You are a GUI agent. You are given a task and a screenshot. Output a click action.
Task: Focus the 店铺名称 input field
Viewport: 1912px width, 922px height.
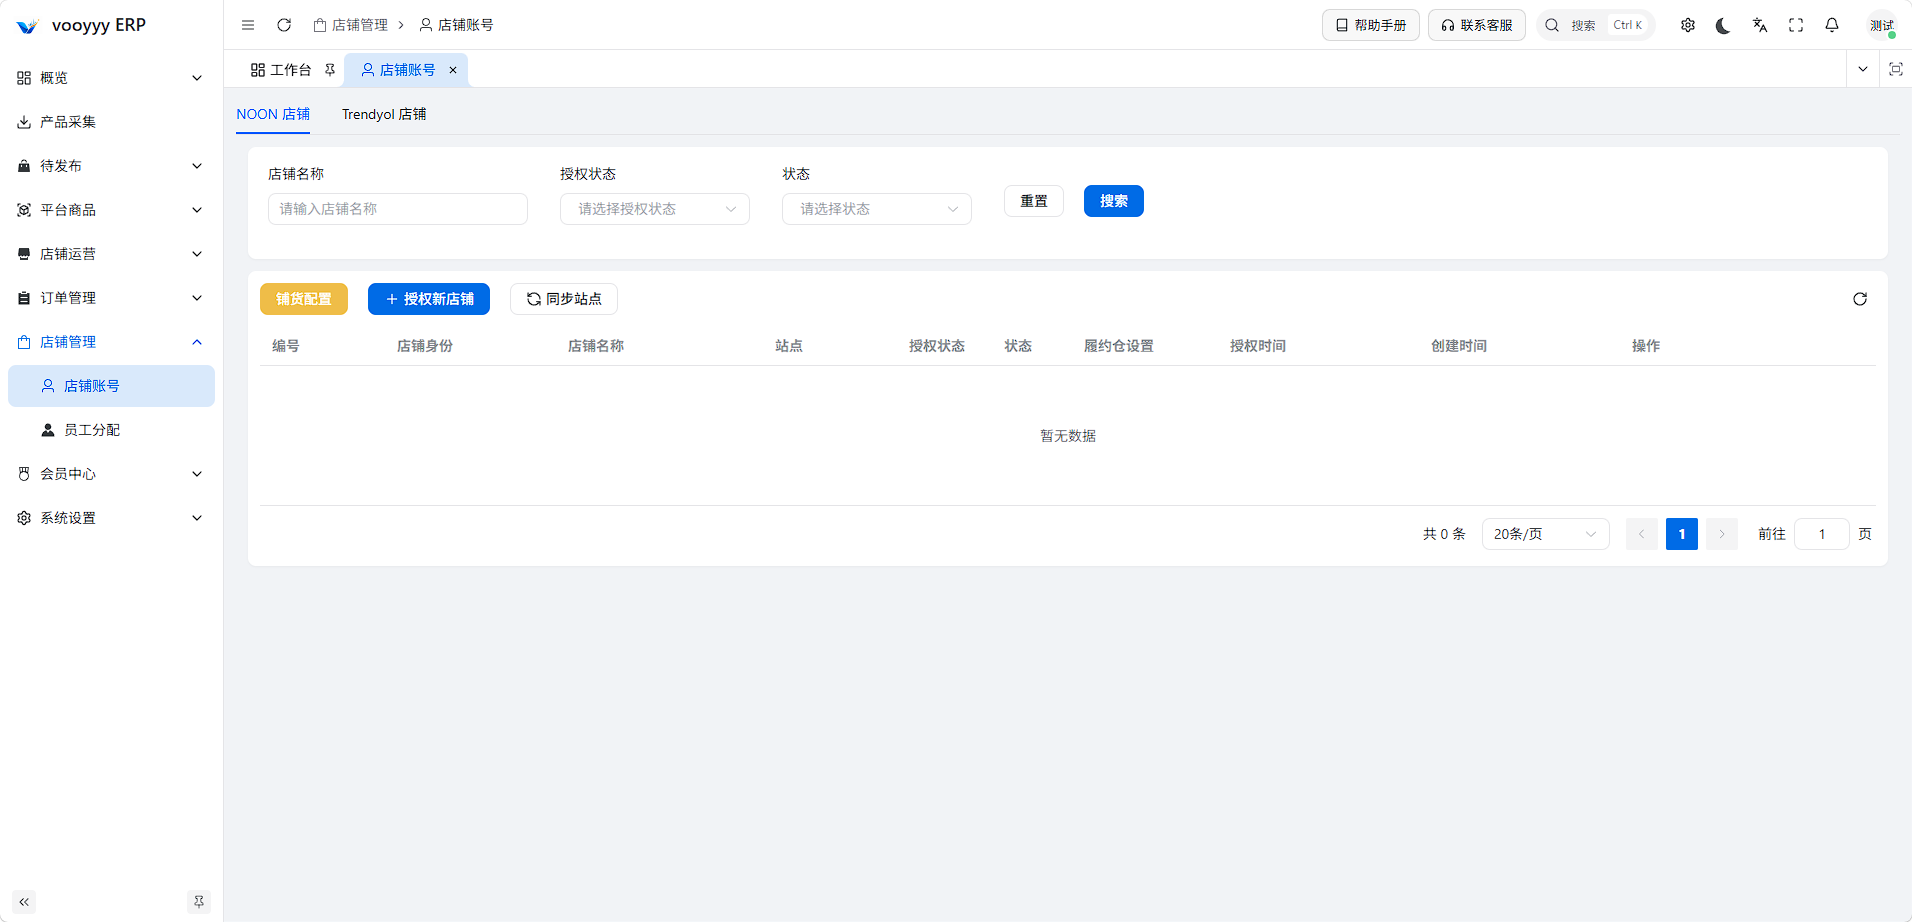[398, 209]
